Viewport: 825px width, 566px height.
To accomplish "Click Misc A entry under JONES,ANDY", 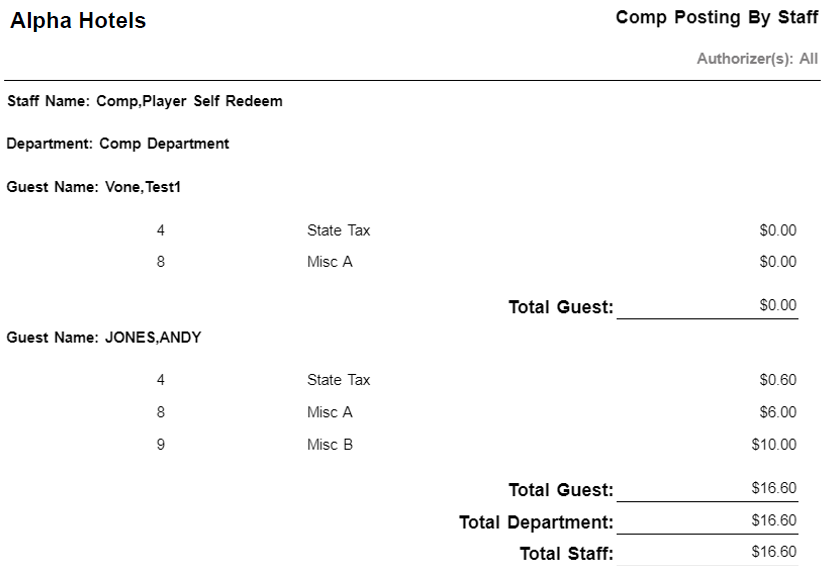I will coord(476,412).
